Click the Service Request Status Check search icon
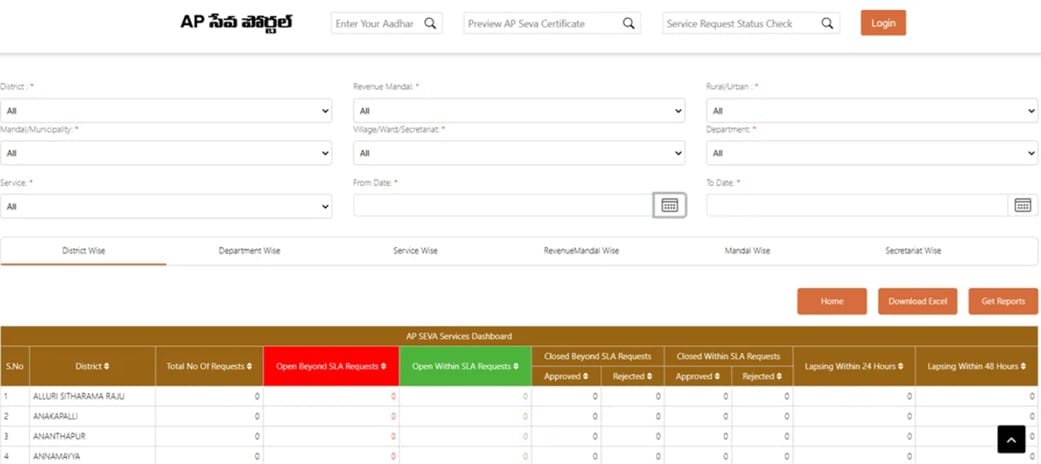The height and width of the screenshot is (464, 1041). pyautogui.click(x=827, y=23)
